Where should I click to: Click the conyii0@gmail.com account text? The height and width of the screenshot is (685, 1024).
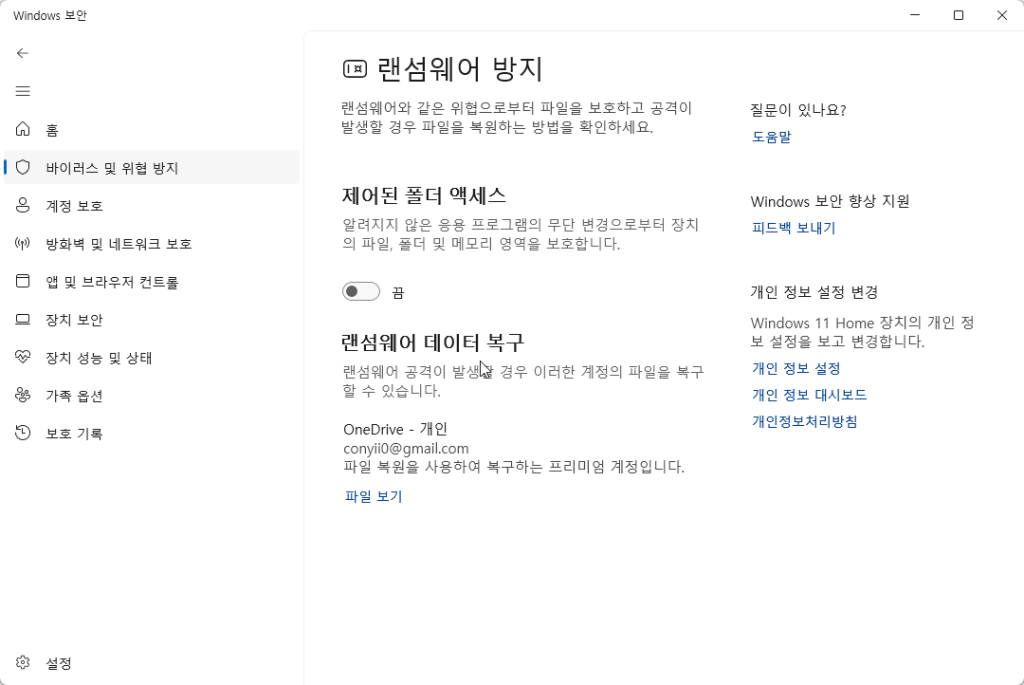click(406, 449)
